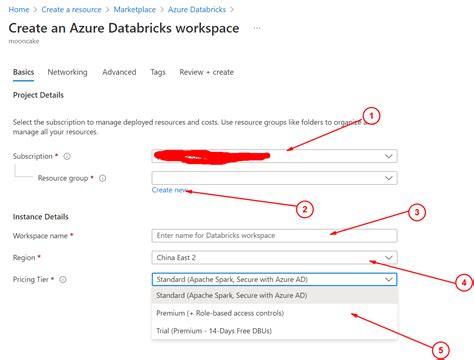Screen dimensions: 474x360
Task: Click the Home breadcrumb link
Action: 19,10
